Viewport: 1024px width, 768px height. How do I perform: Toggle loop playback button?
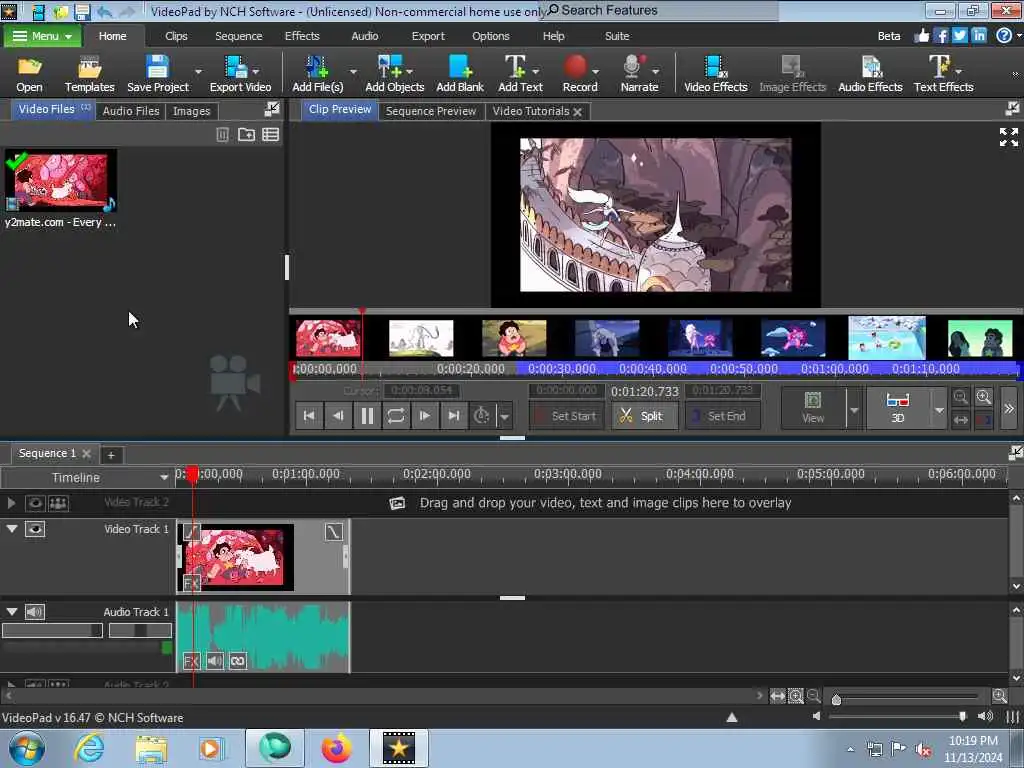point(396,416)
